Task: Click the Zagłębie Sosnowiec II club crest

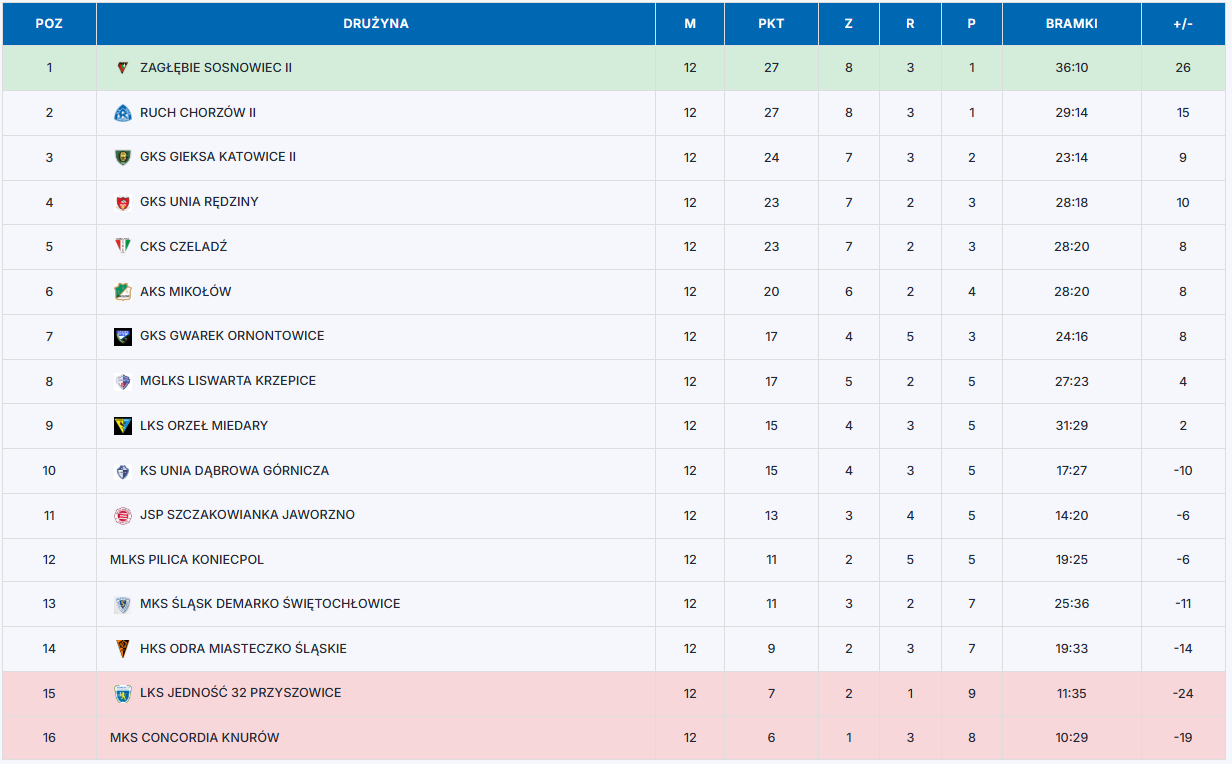Action: pos(123,68)
